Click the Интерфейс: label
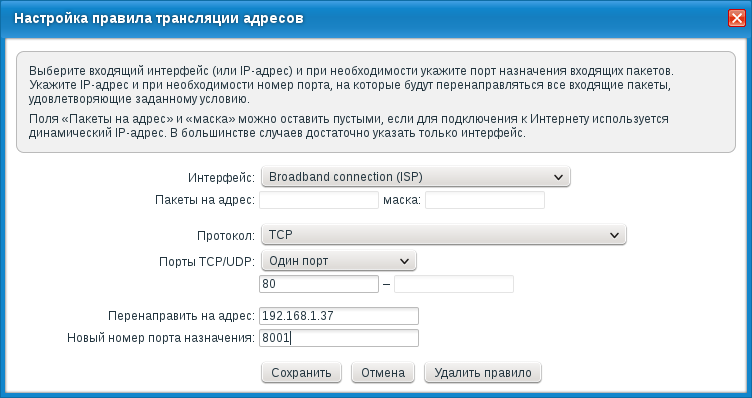The width and height of the screenshot is (752, 398). [x=222, y=177]
